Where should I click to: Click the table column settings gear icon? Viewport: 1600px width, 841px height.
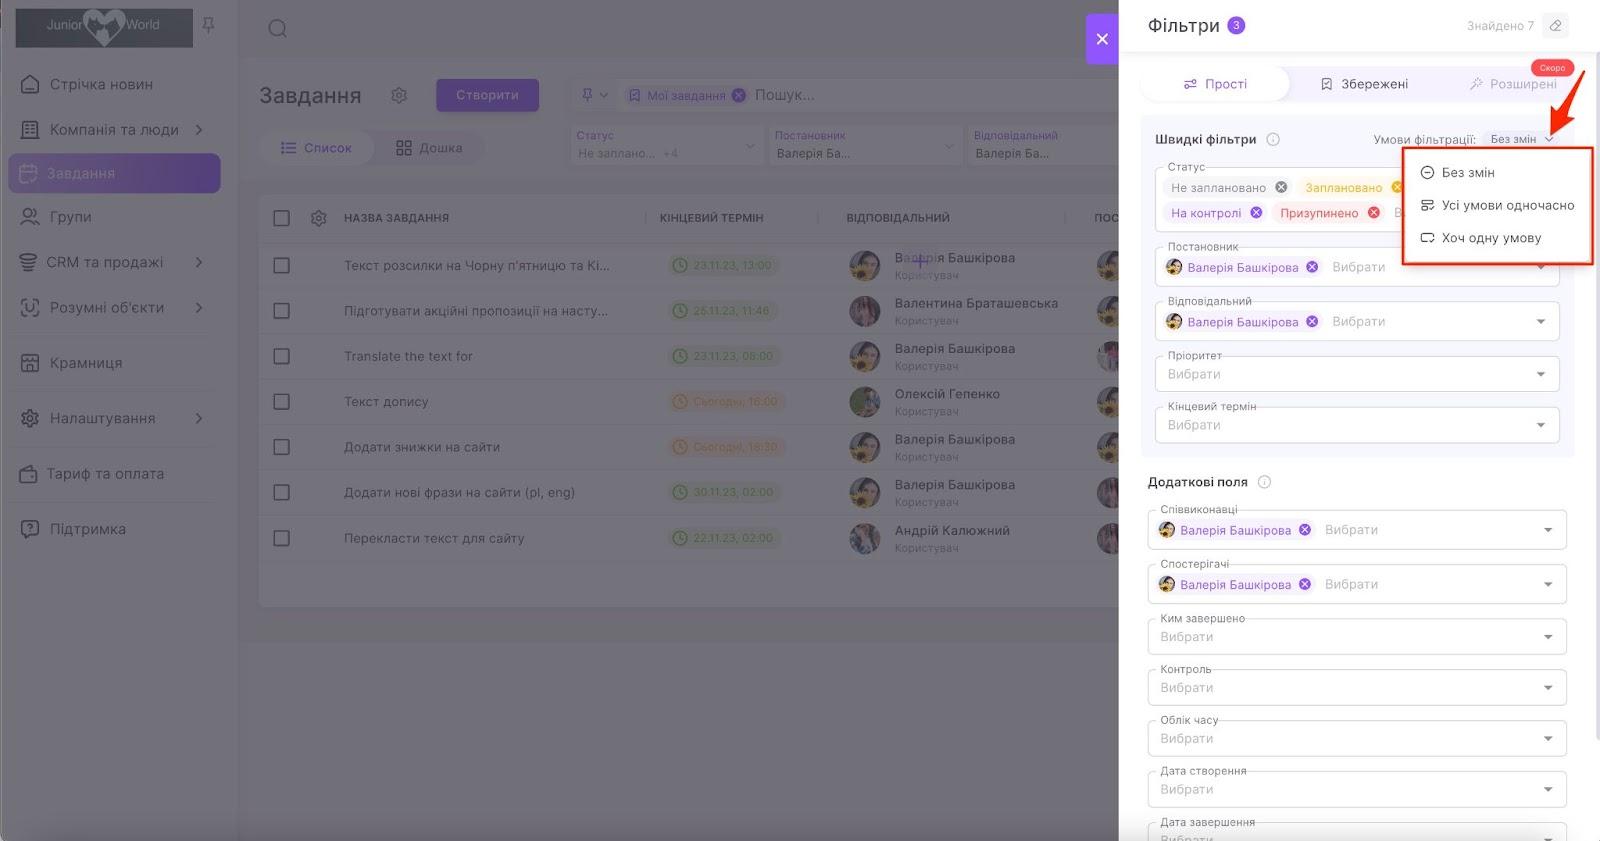point(319,218)
